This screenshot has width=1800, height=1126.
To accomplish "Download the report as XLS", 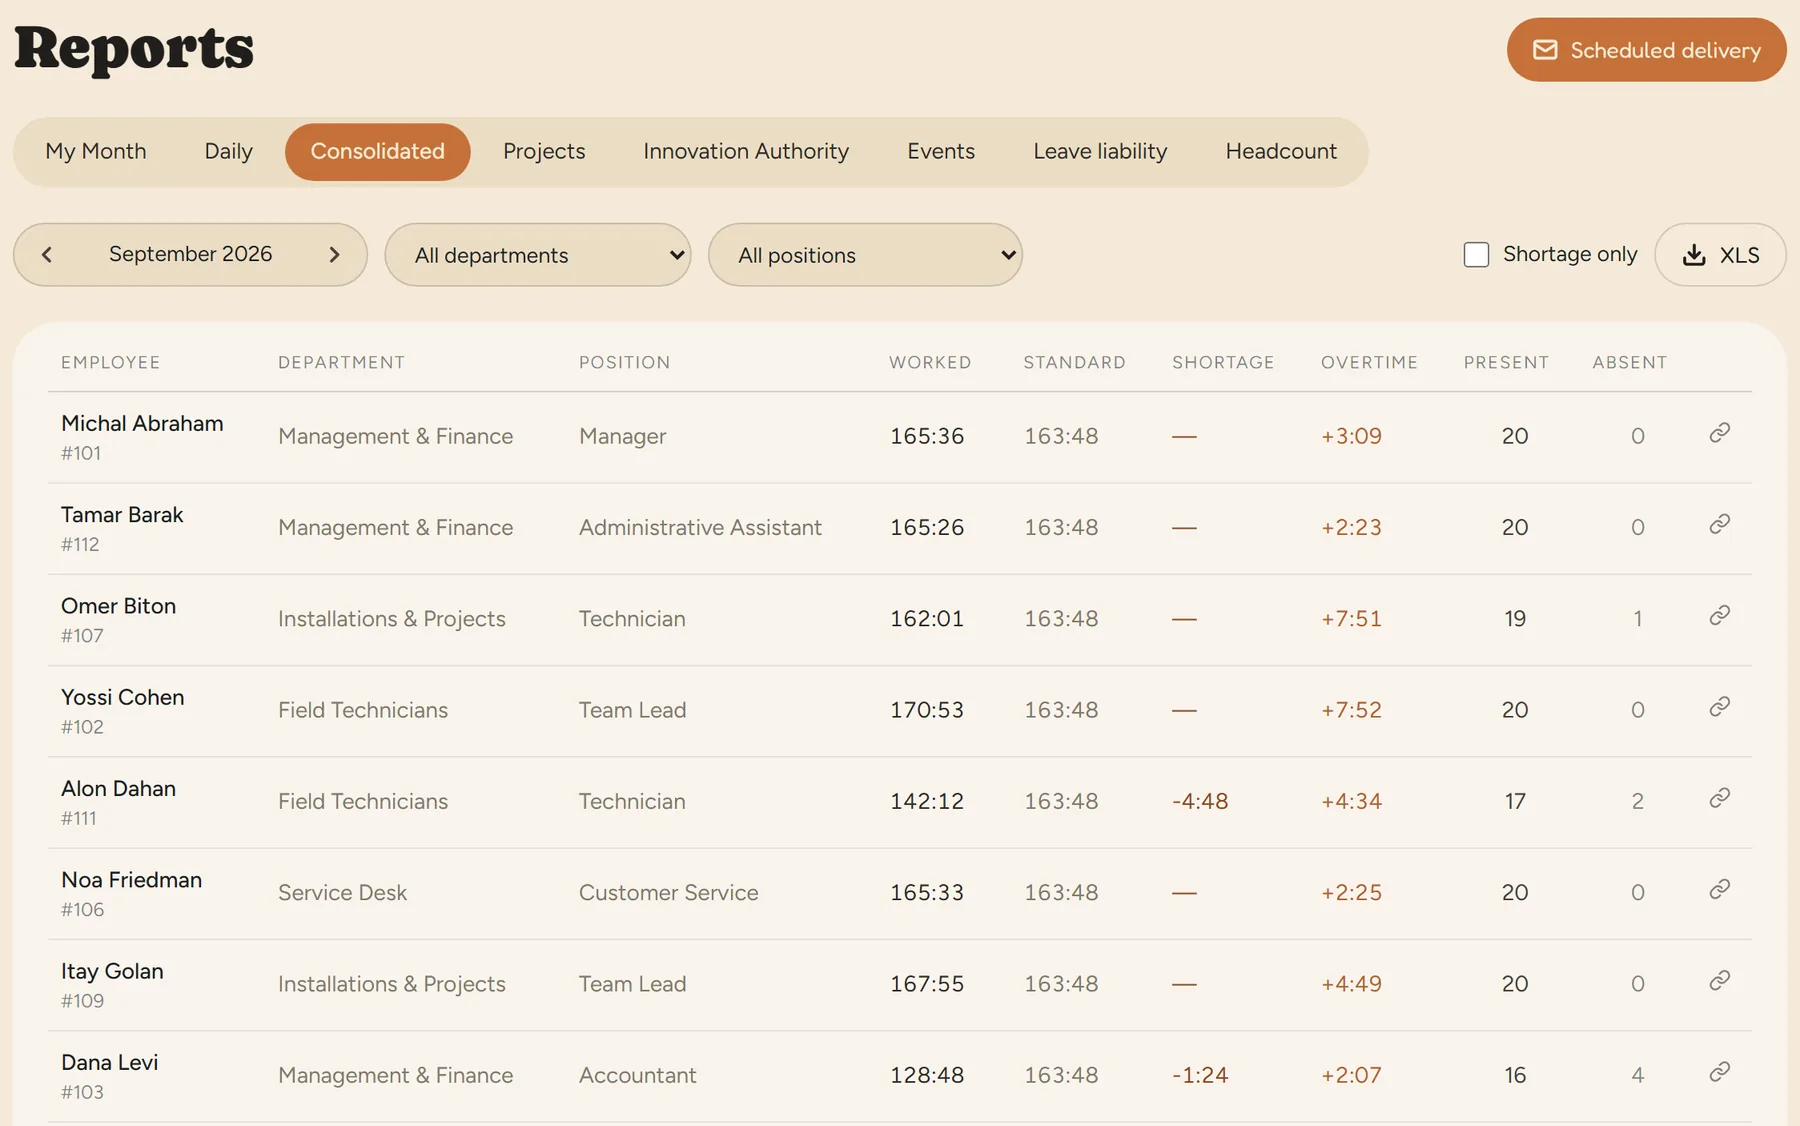I will (x=1720, y=255).
